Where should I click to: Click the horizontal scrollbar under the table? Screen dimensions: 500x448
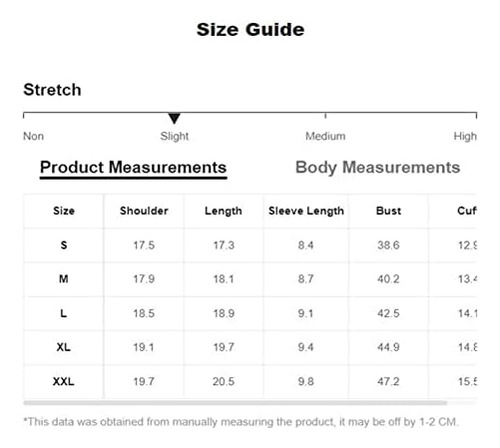[x=235, y=403]
